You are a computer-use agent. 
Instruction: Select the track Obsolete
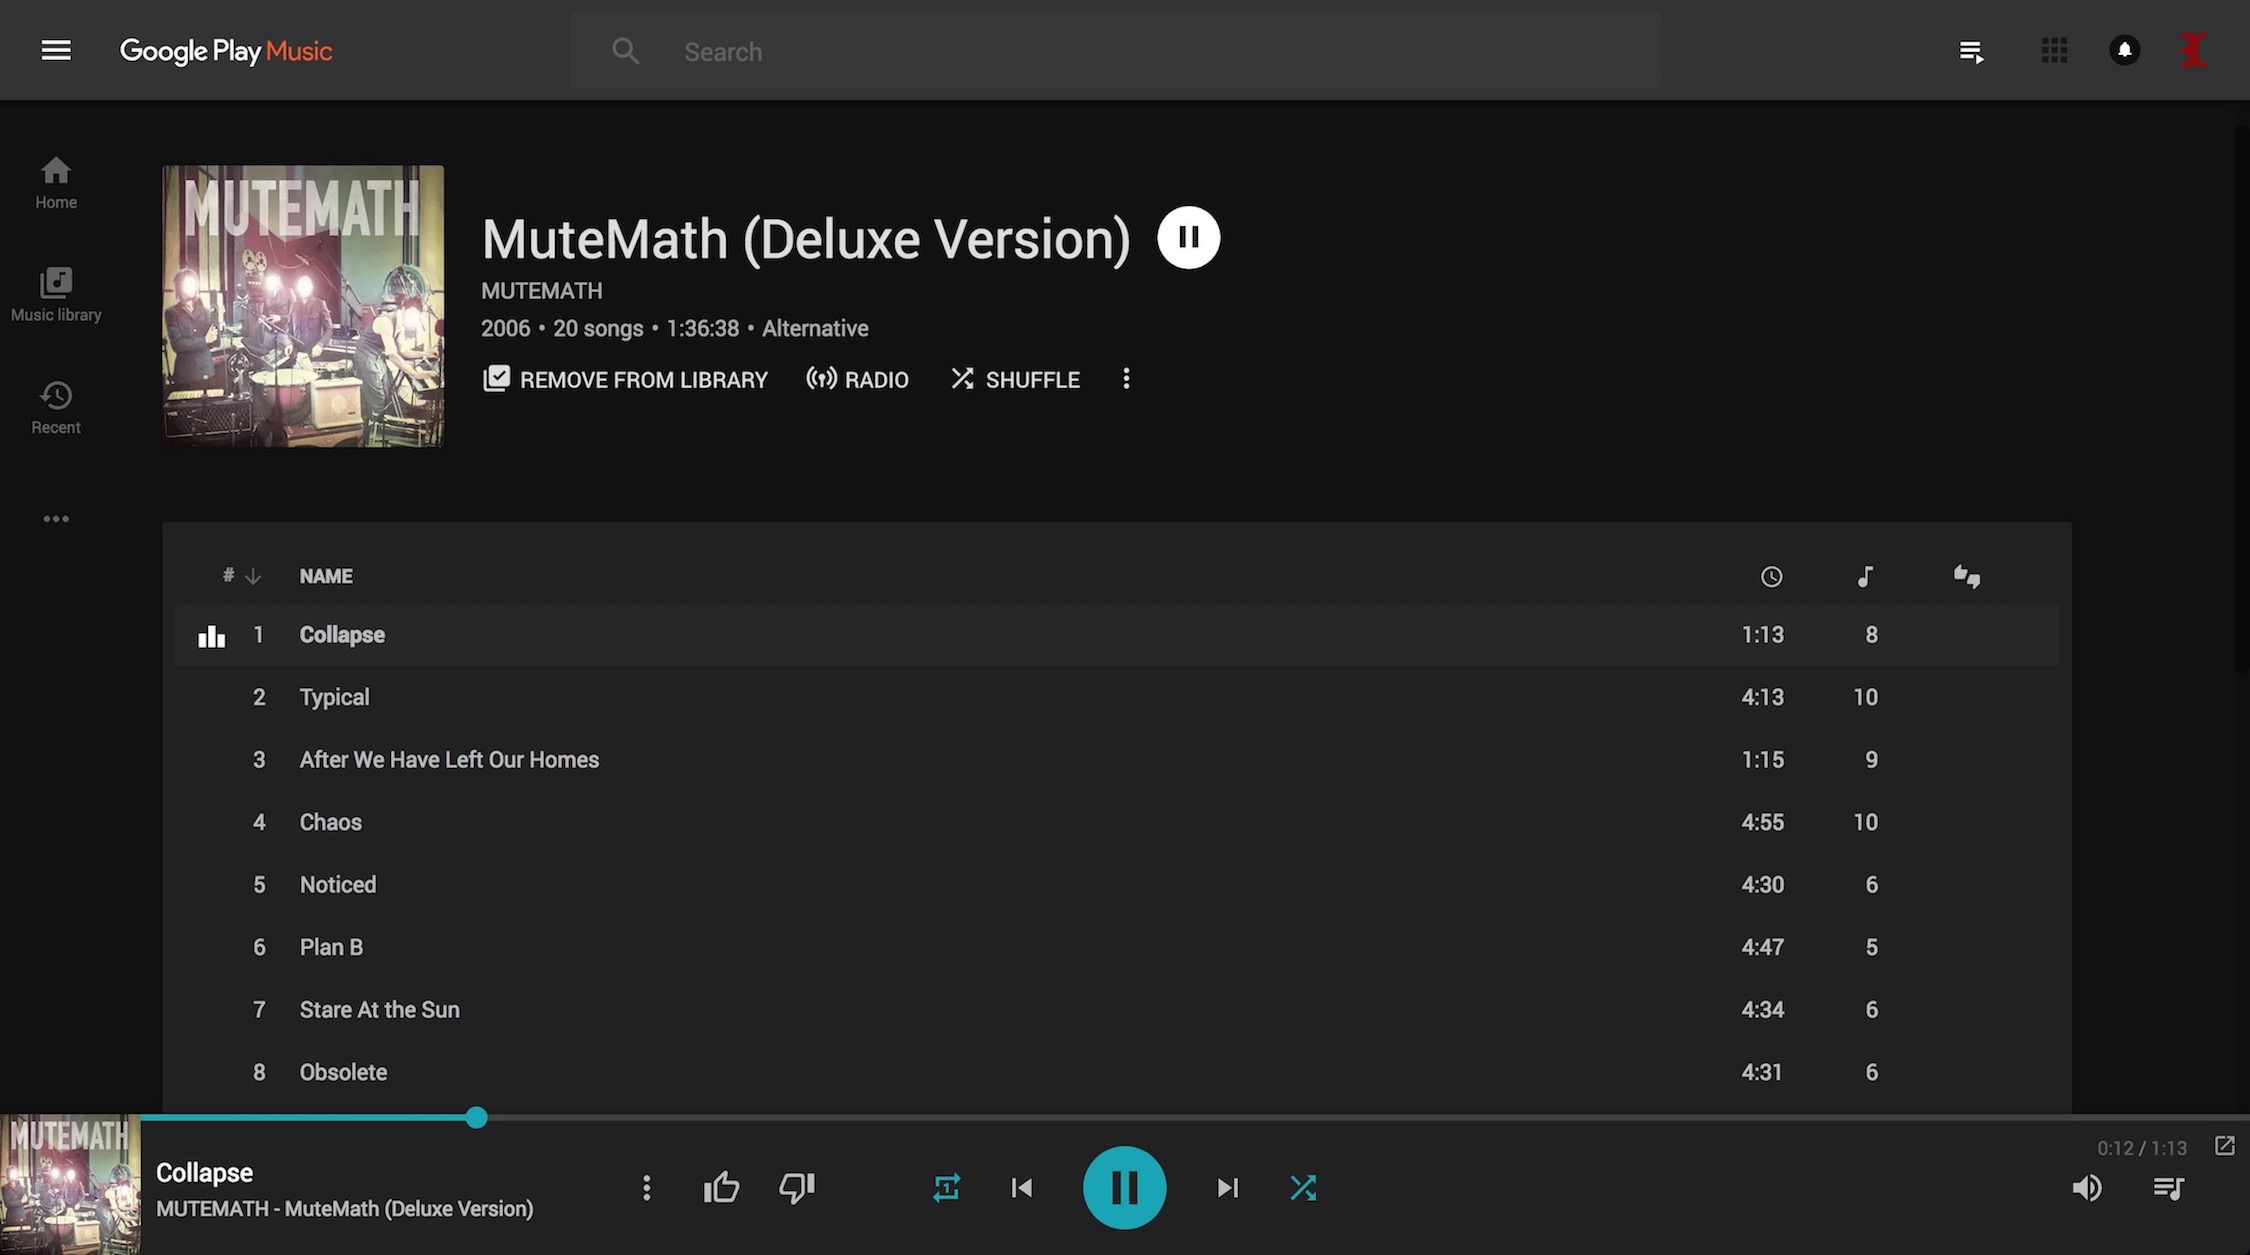pyautogui.click(x=1117, y=1072)
